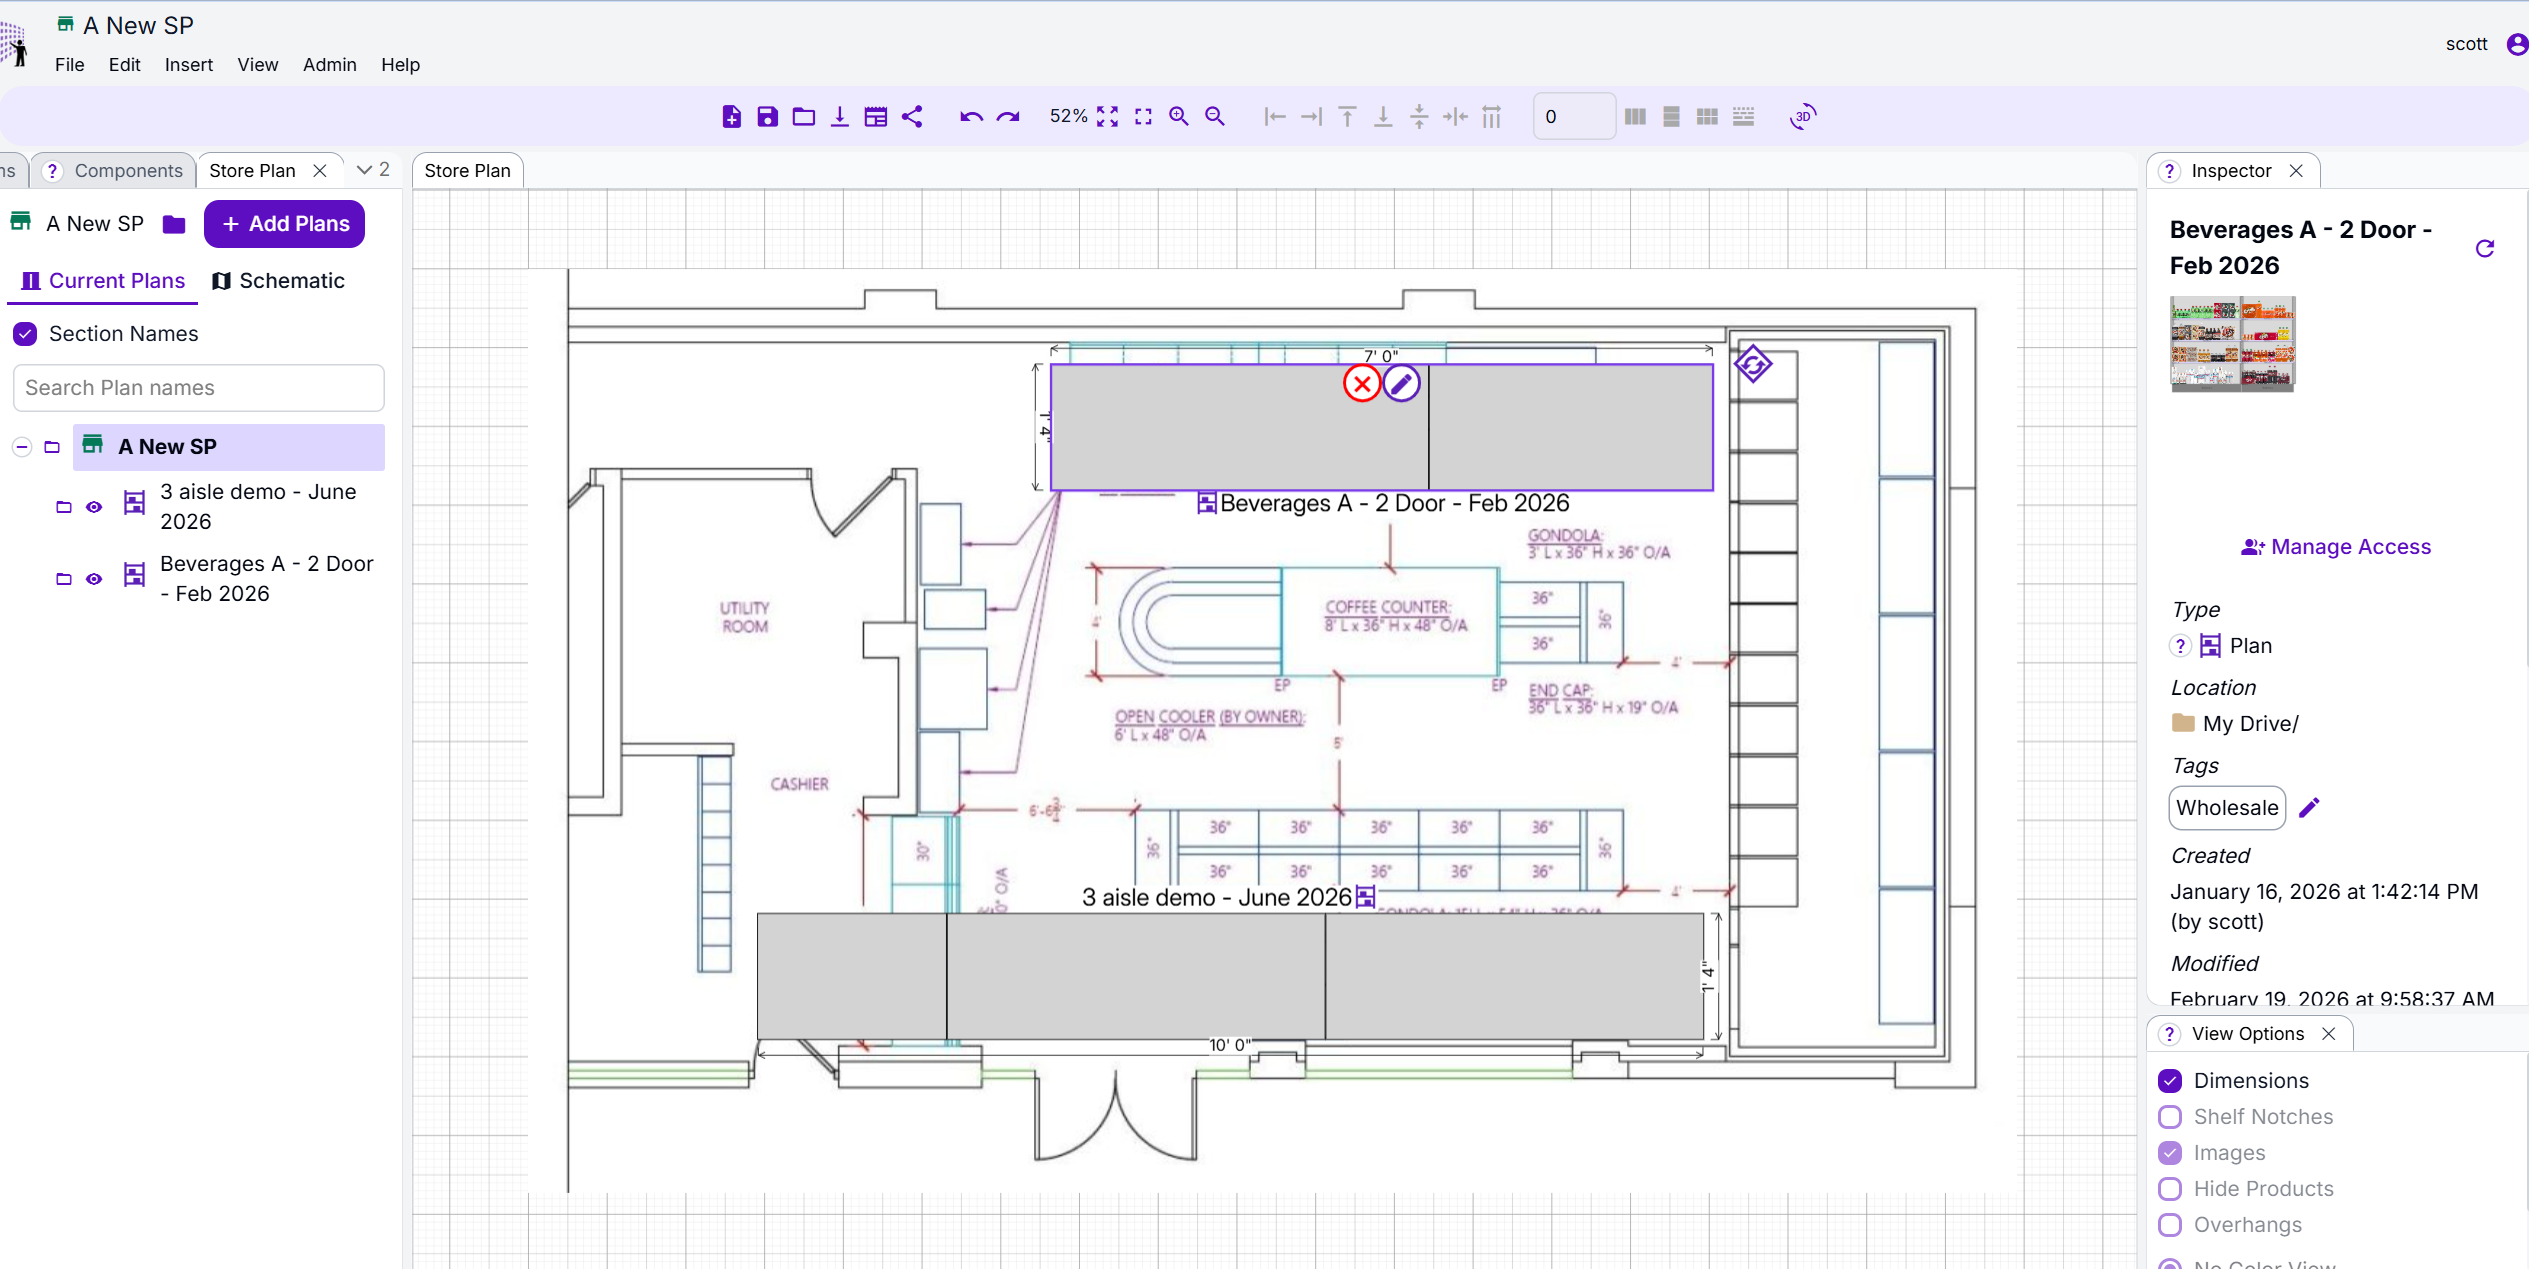This screenshot has width=2529, height=1269.
Task: Switch to the 3D view
Action: (x=1803, y=117)
